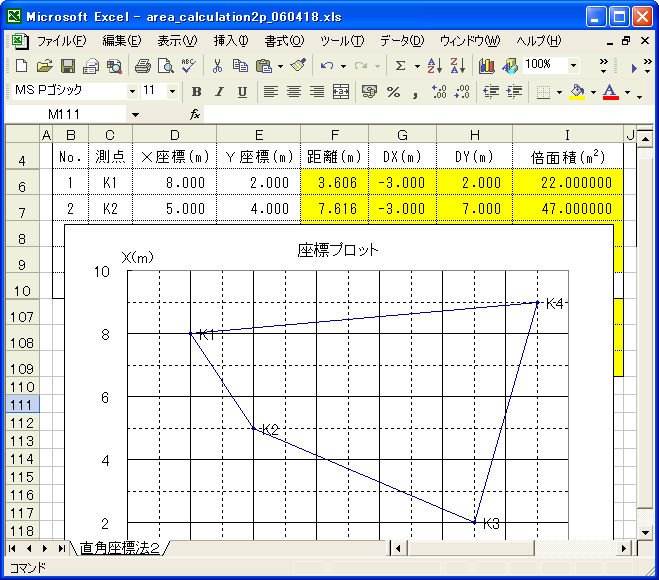Open the zoom percentage dropdown
Screen dimensions: 659x580
coord(573,65)
